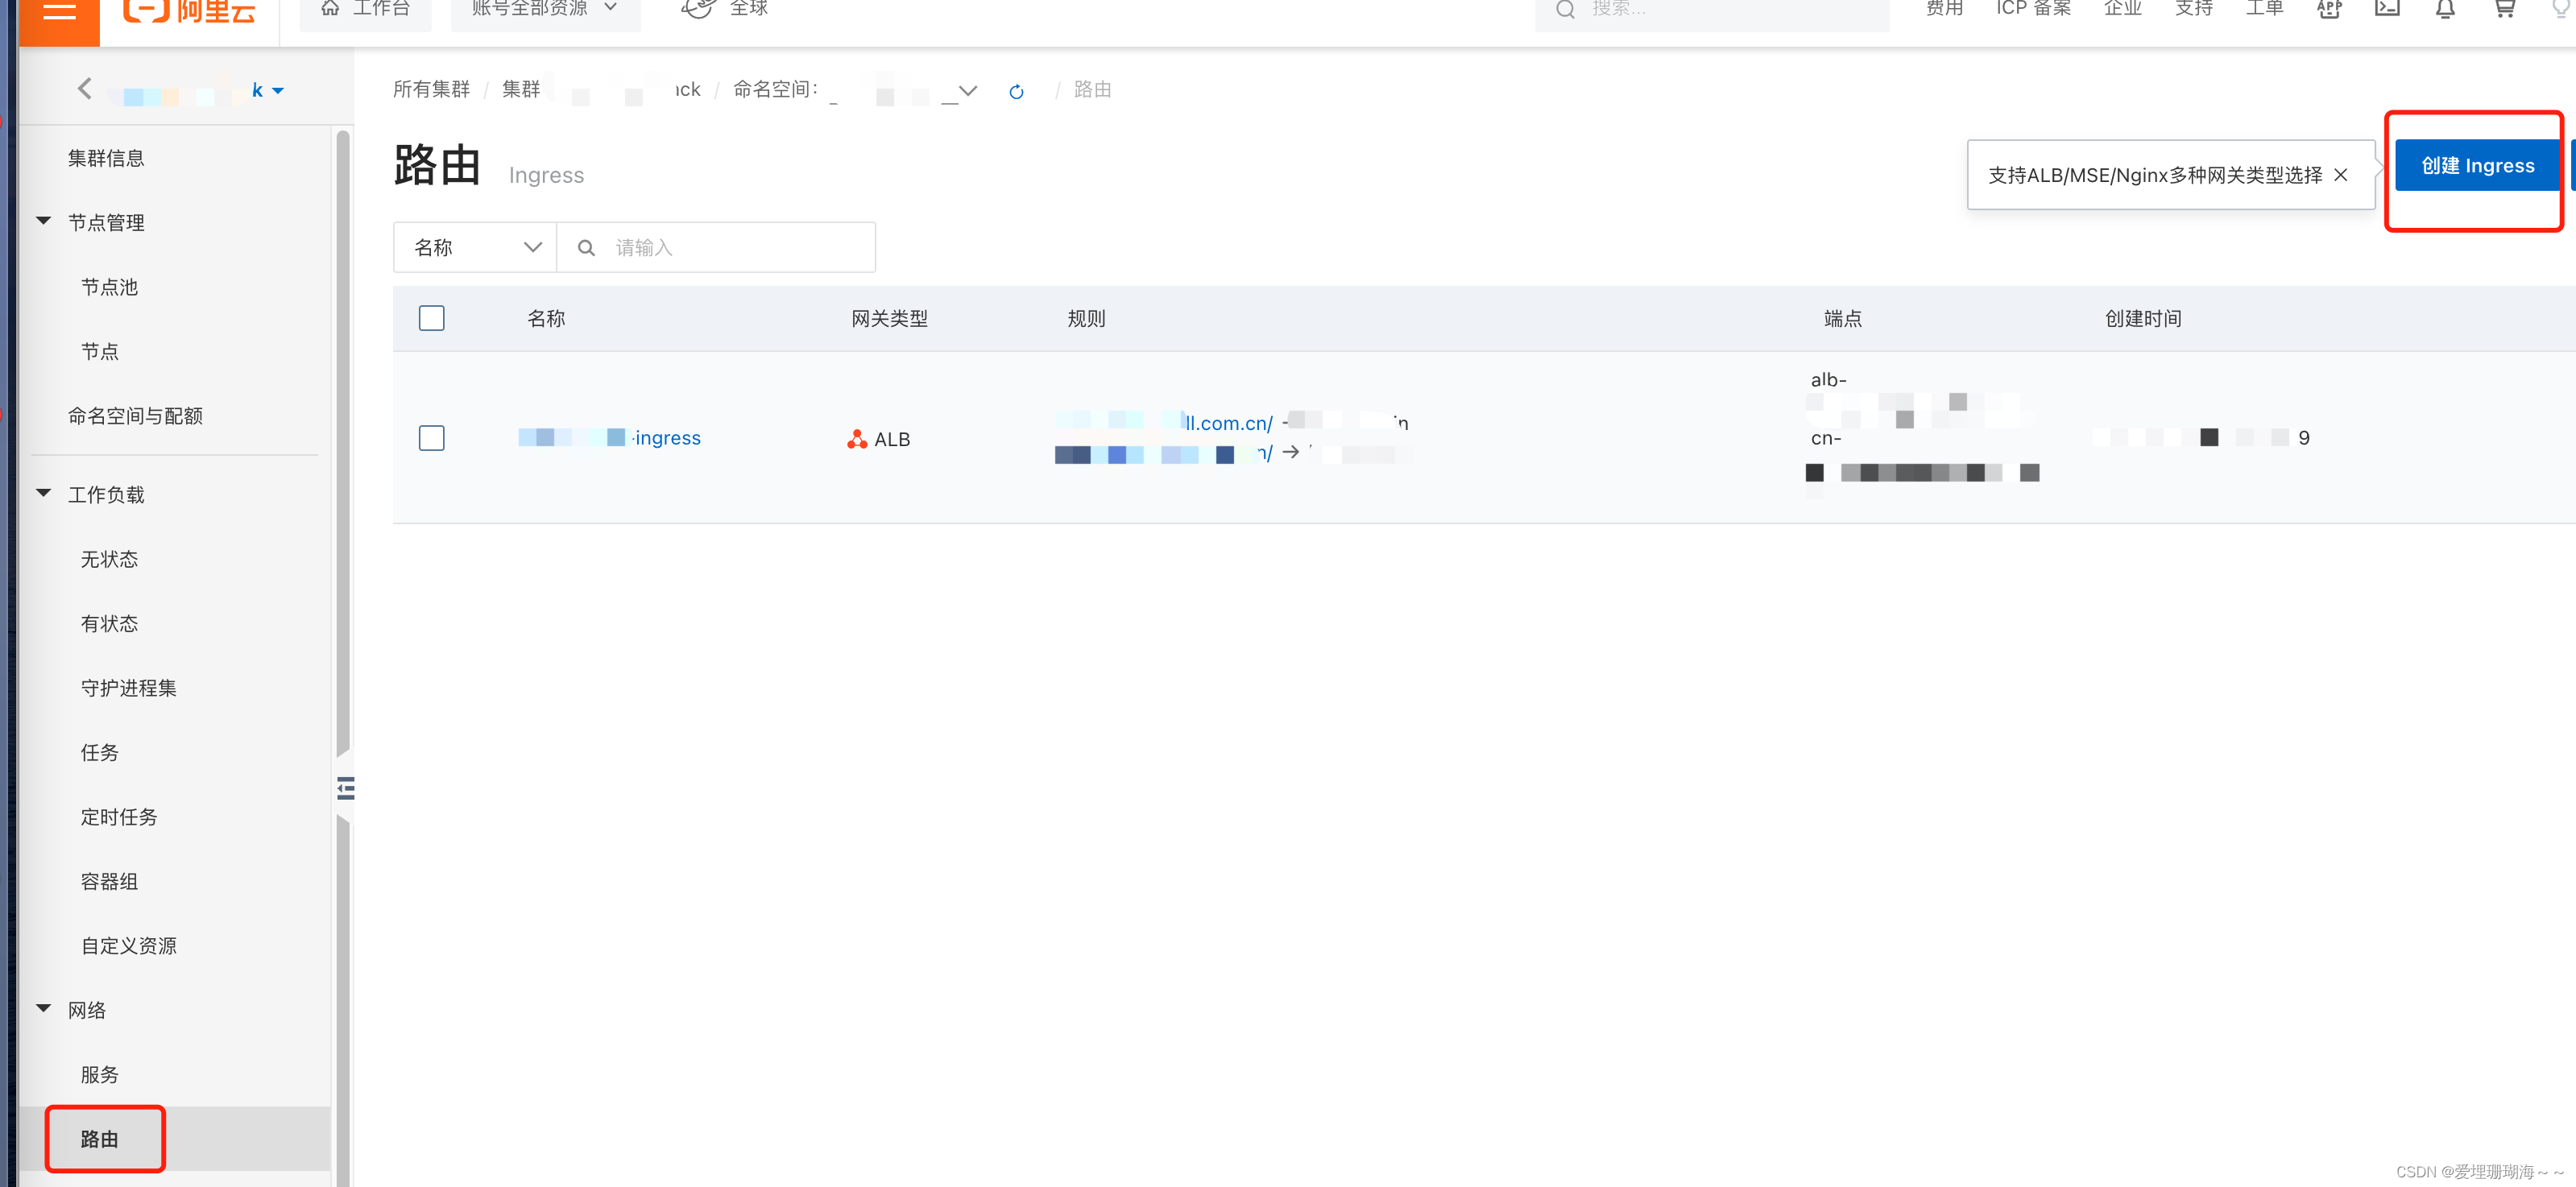This screenshot has height=1187, width=2576.
Task: Open 命名空间与配额 page
Action: tap(135, 416)
